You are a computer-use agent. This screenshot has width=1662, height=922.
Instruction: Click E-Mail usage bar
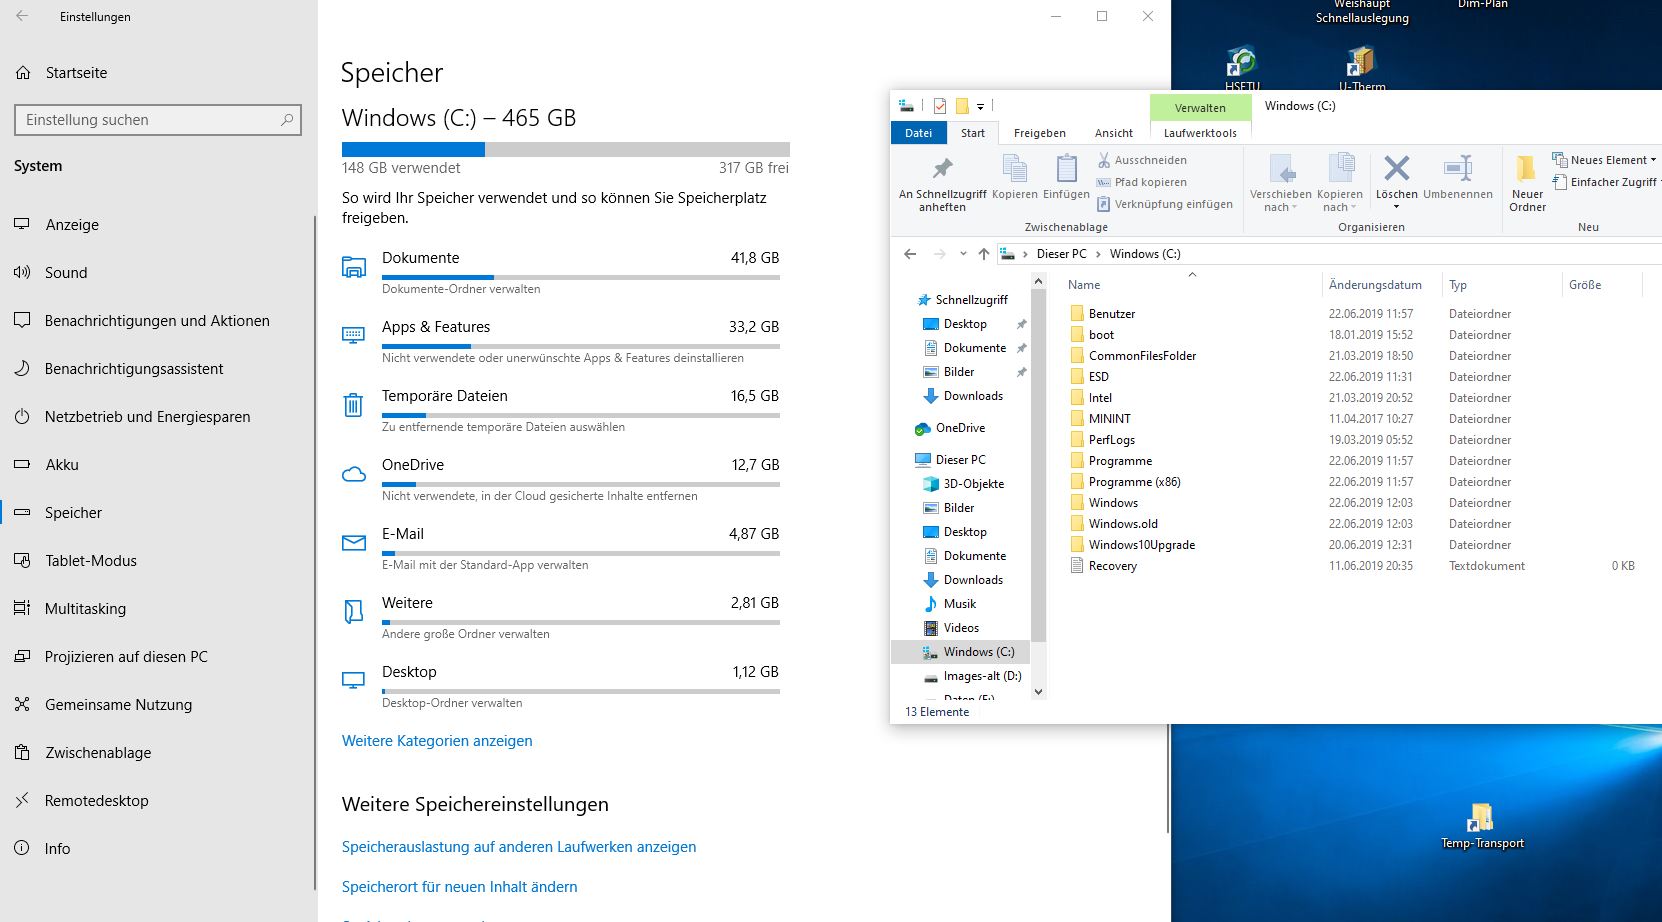coord(580,553)
